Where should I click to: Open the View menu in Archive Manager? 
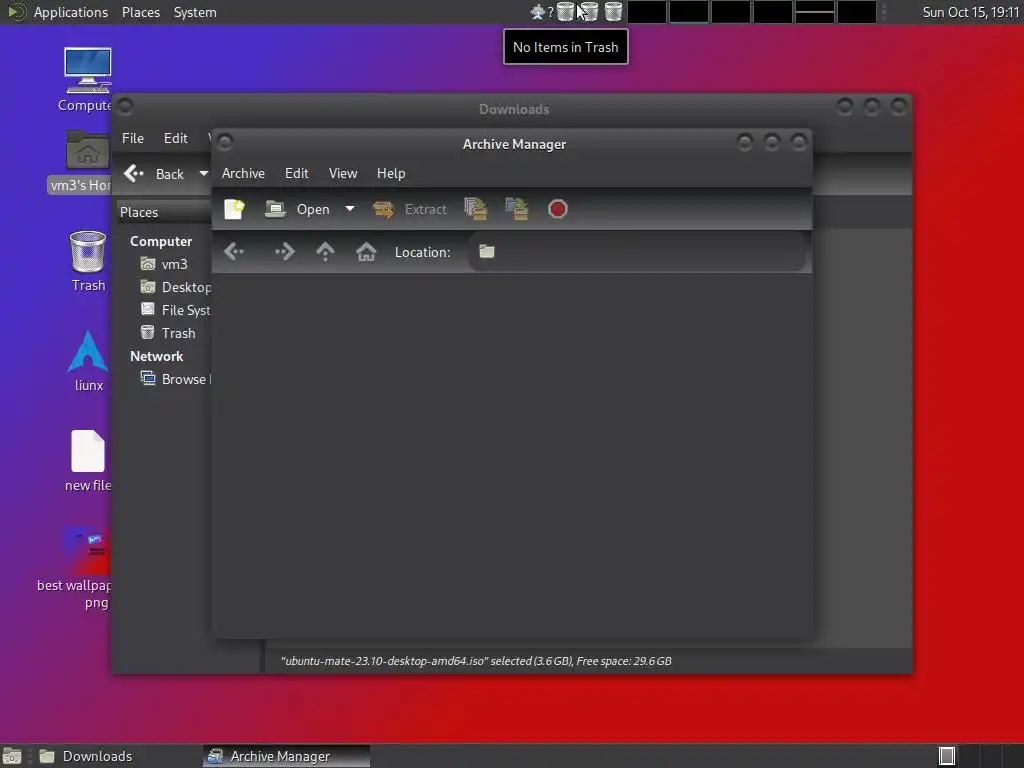pyautogui.click(x=343, y=173)
